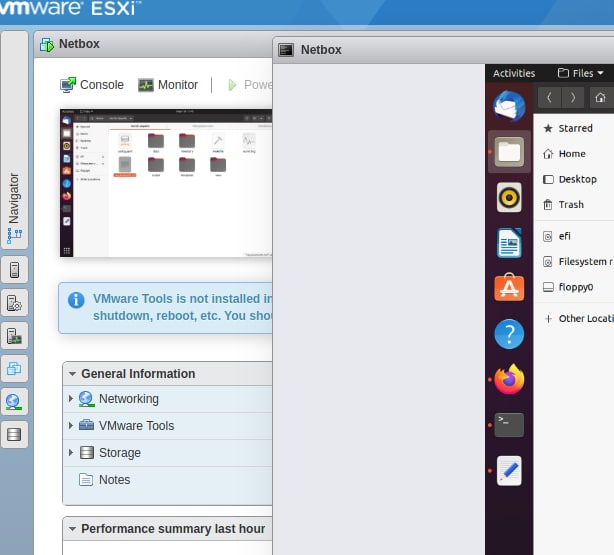Open Ubuntu Software from the dock

coord(509,287)
